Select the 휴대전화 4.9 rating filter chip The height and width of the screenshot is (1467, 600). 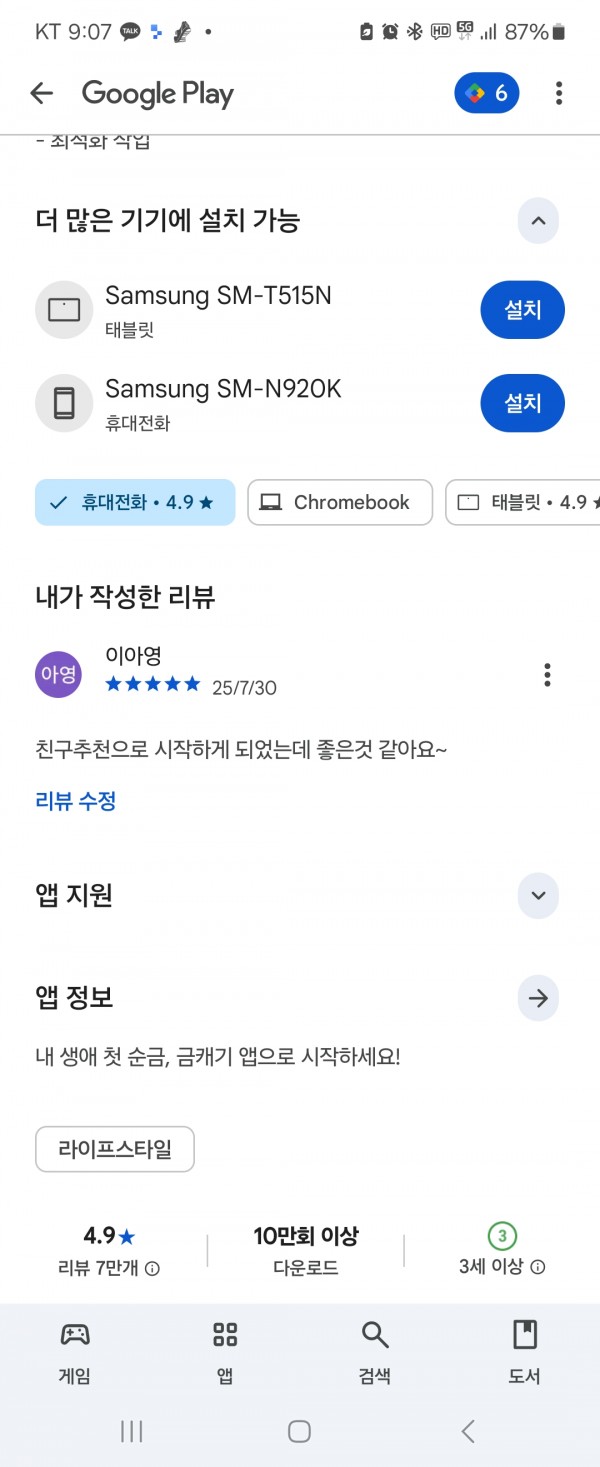pos(135,502)
